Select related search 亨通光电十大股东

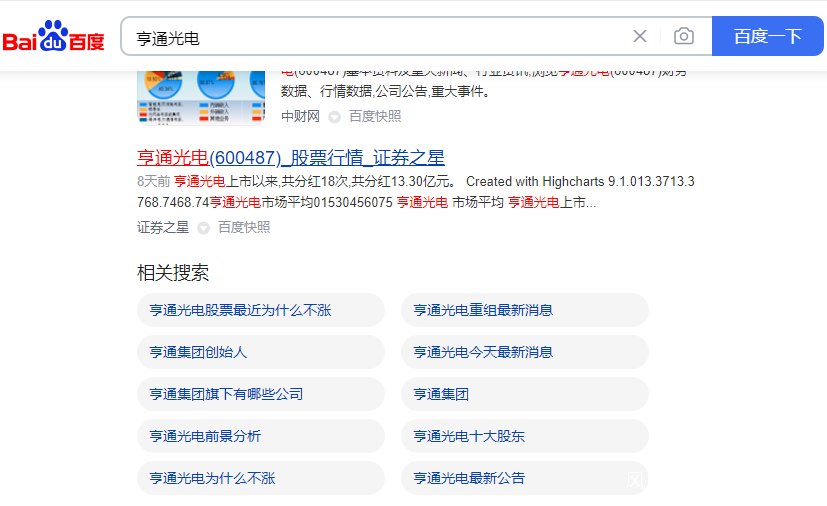pyautogui.click(x=525, y=436)
